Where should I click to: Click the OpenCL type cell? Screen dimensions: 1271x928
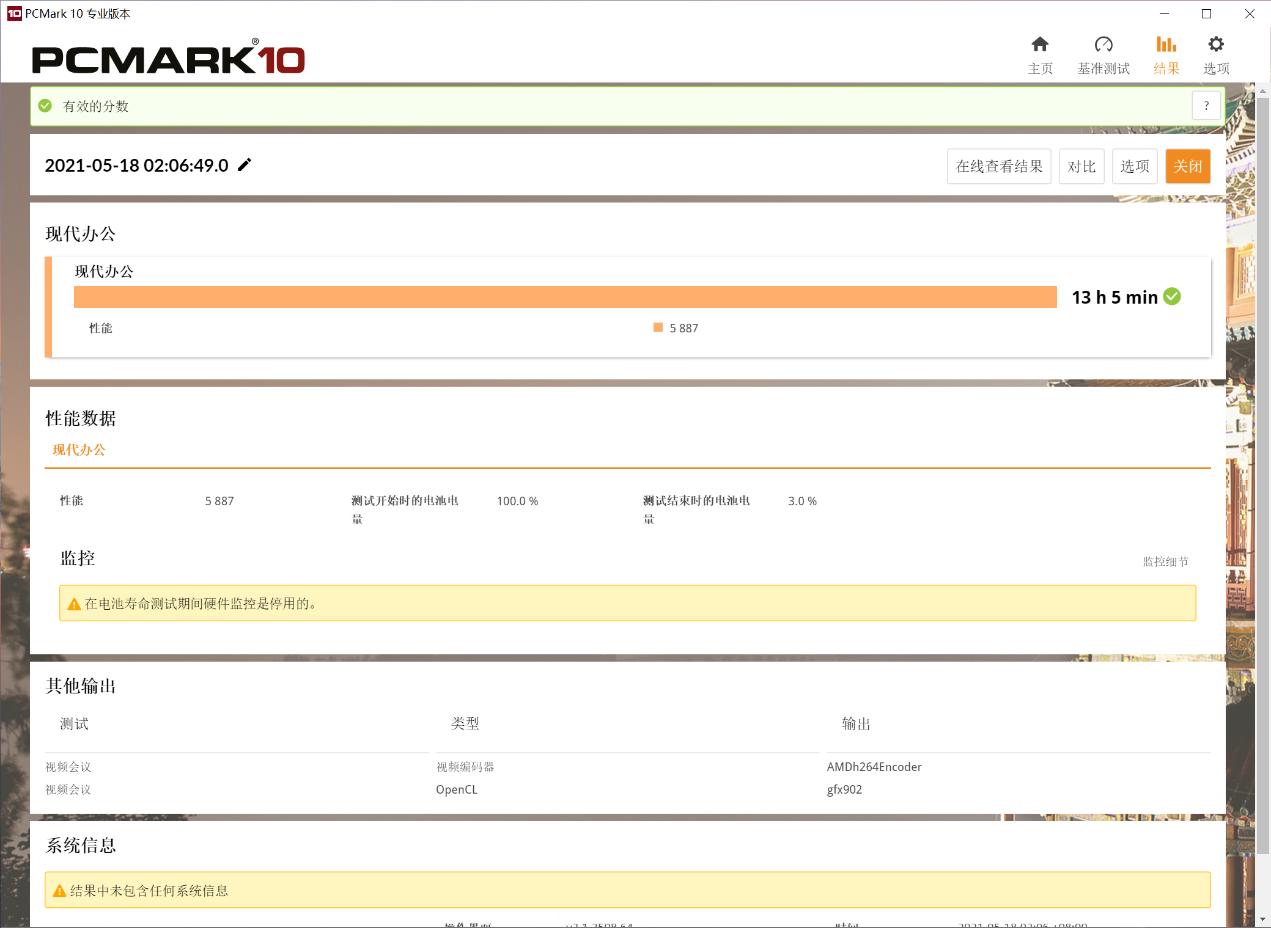(x=457, y=790)
